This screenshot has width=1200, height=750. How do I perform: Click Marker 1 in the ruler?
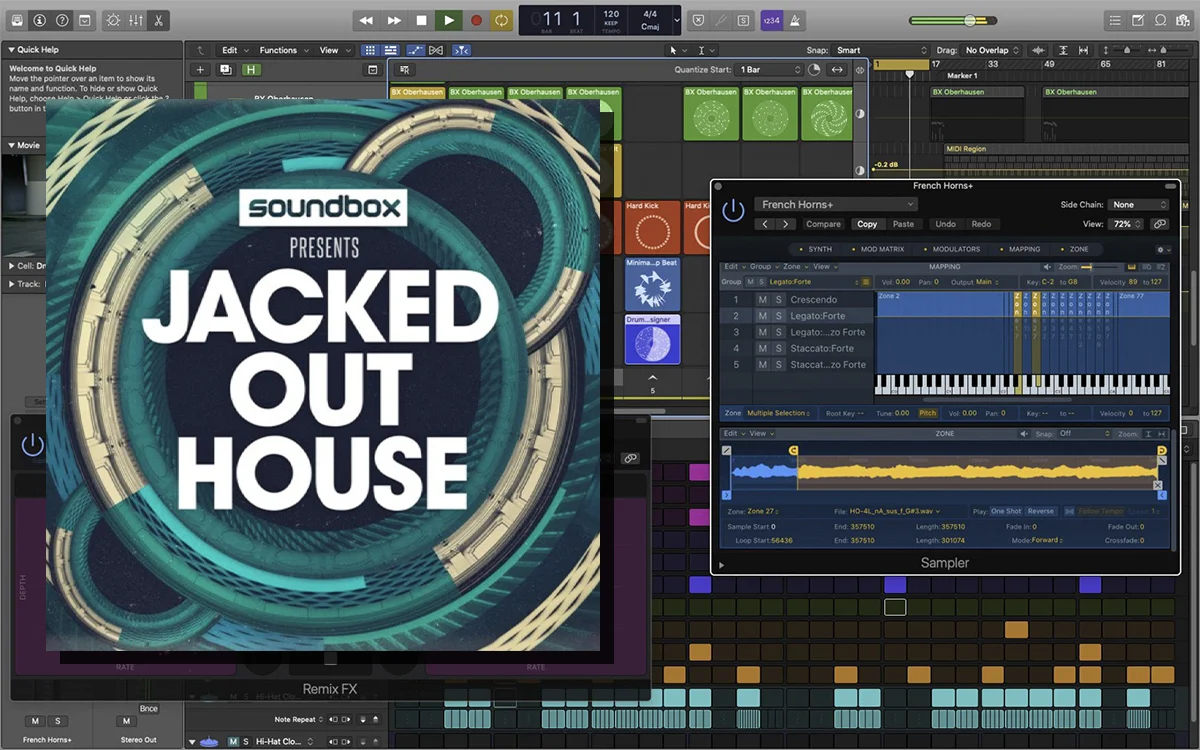[962, 76]
